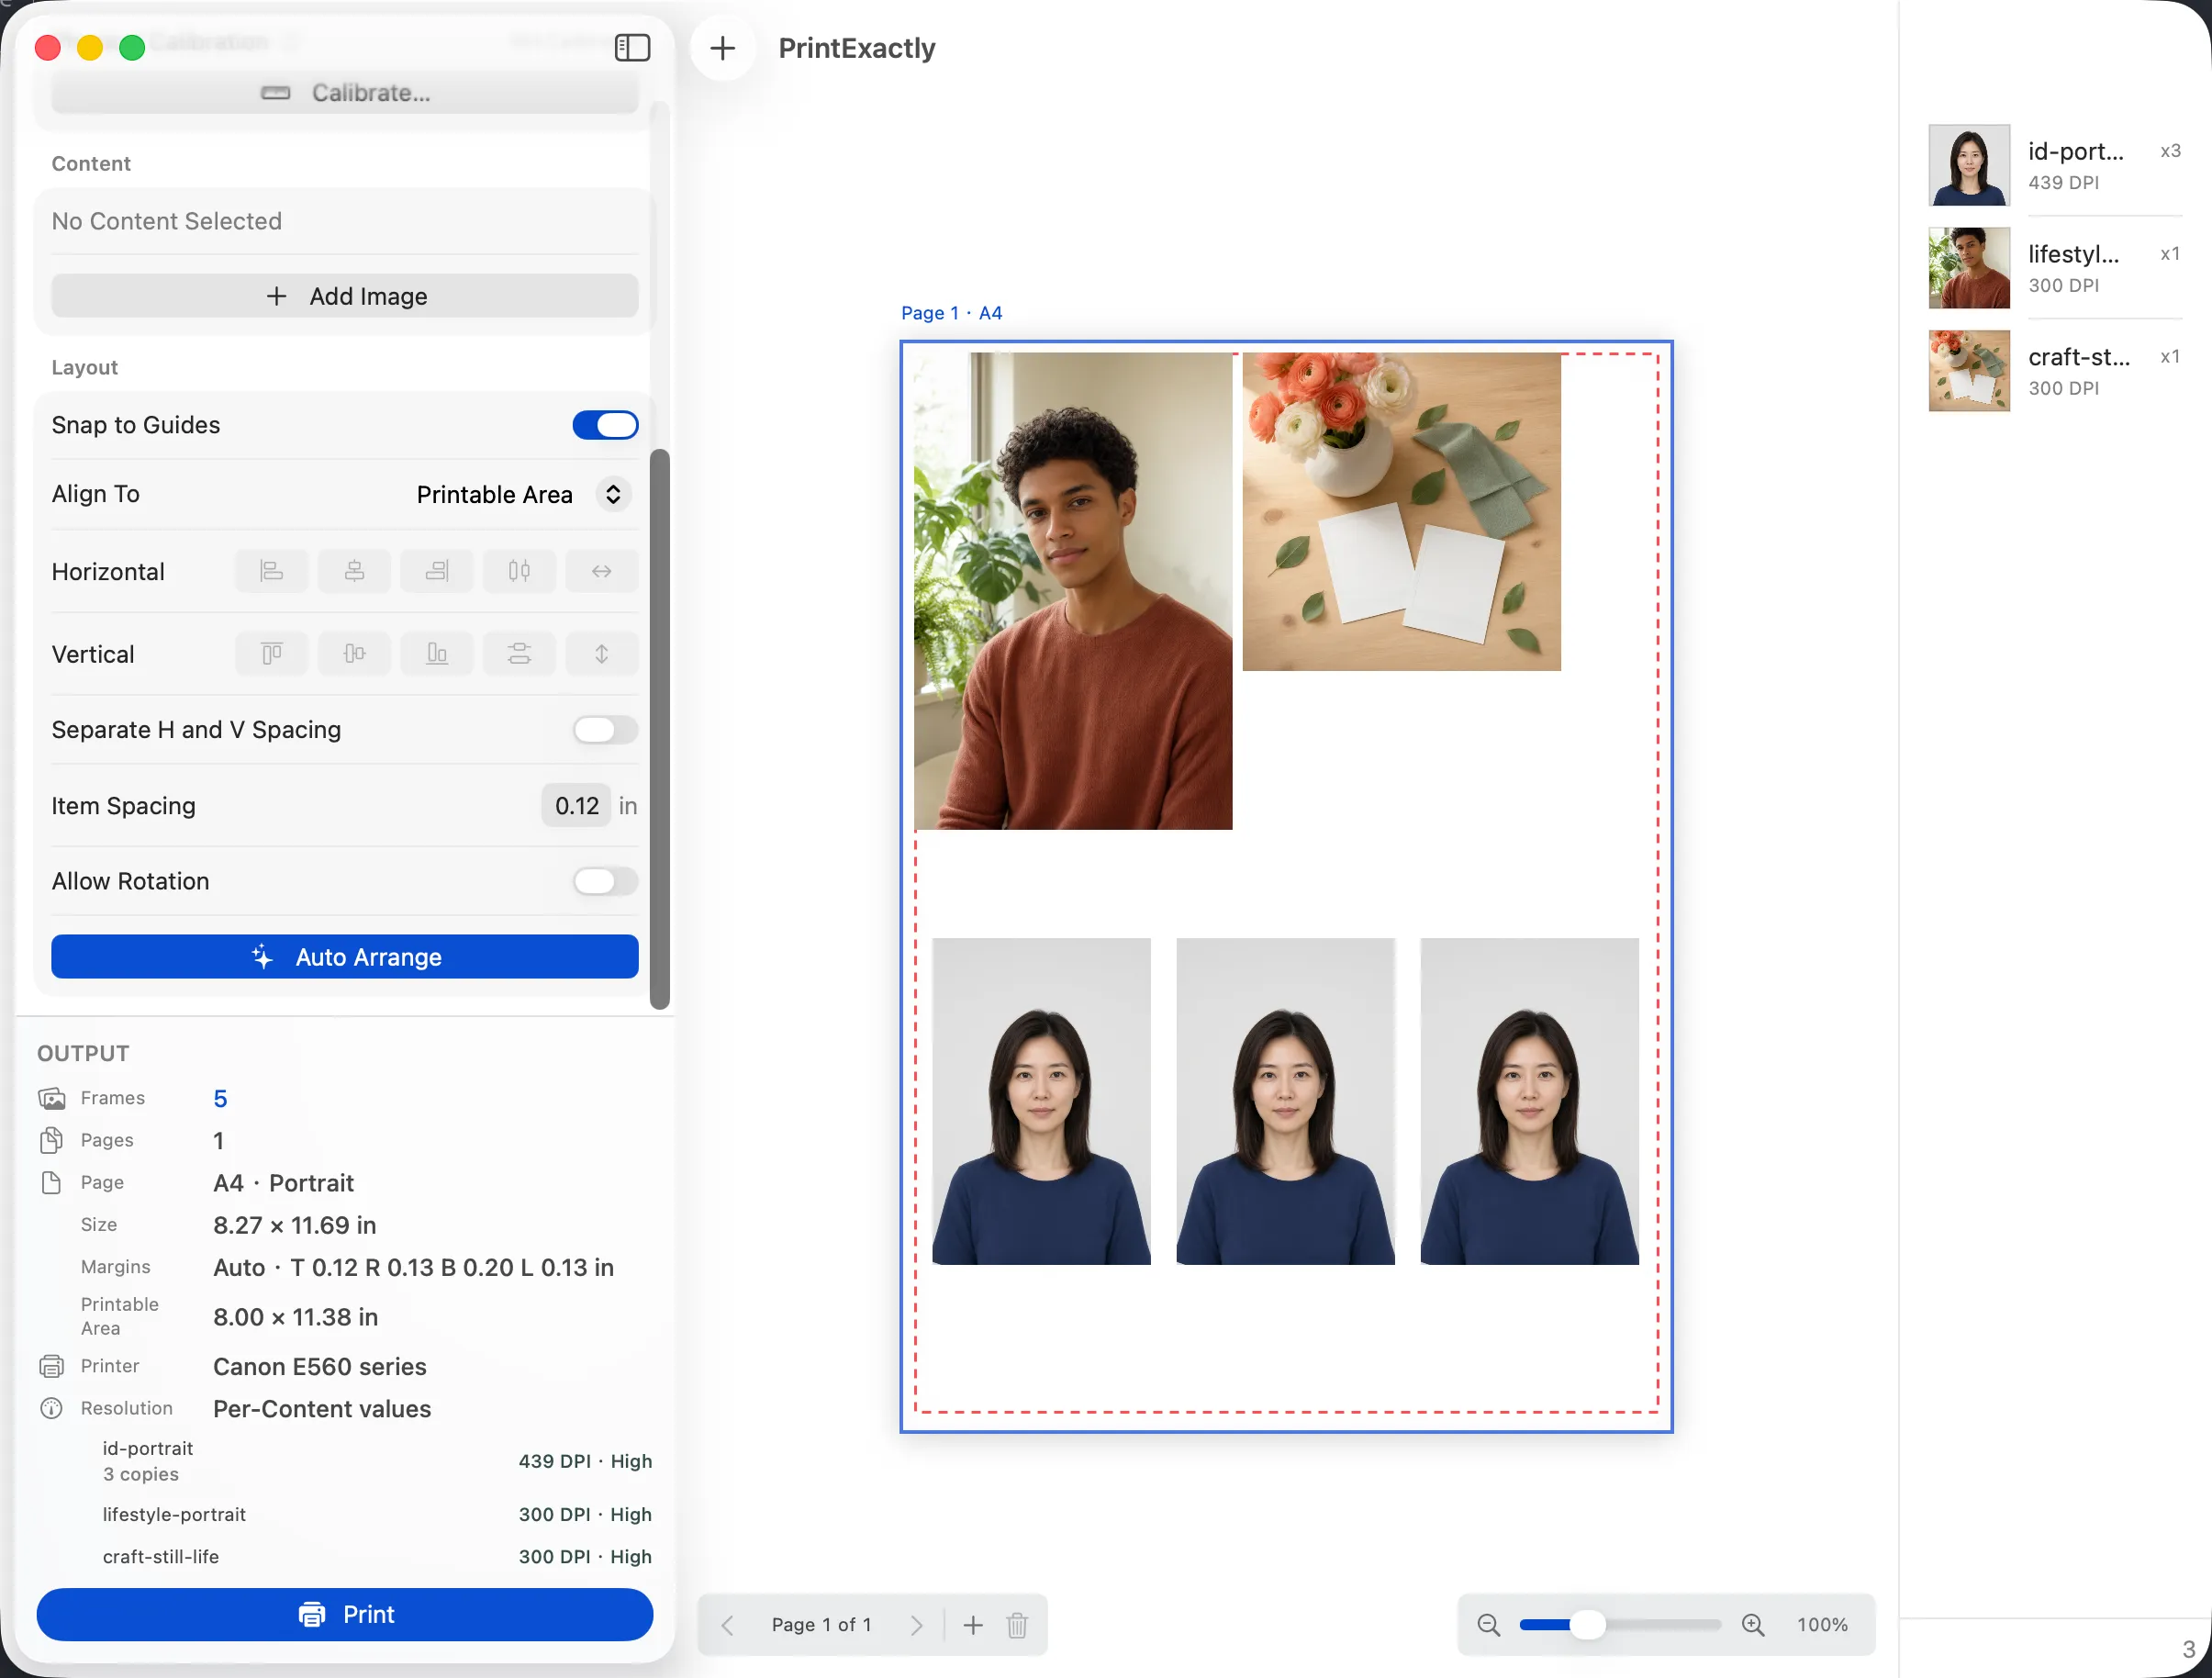
Task: Click 'No Content Selected' text
Action: 167,221
